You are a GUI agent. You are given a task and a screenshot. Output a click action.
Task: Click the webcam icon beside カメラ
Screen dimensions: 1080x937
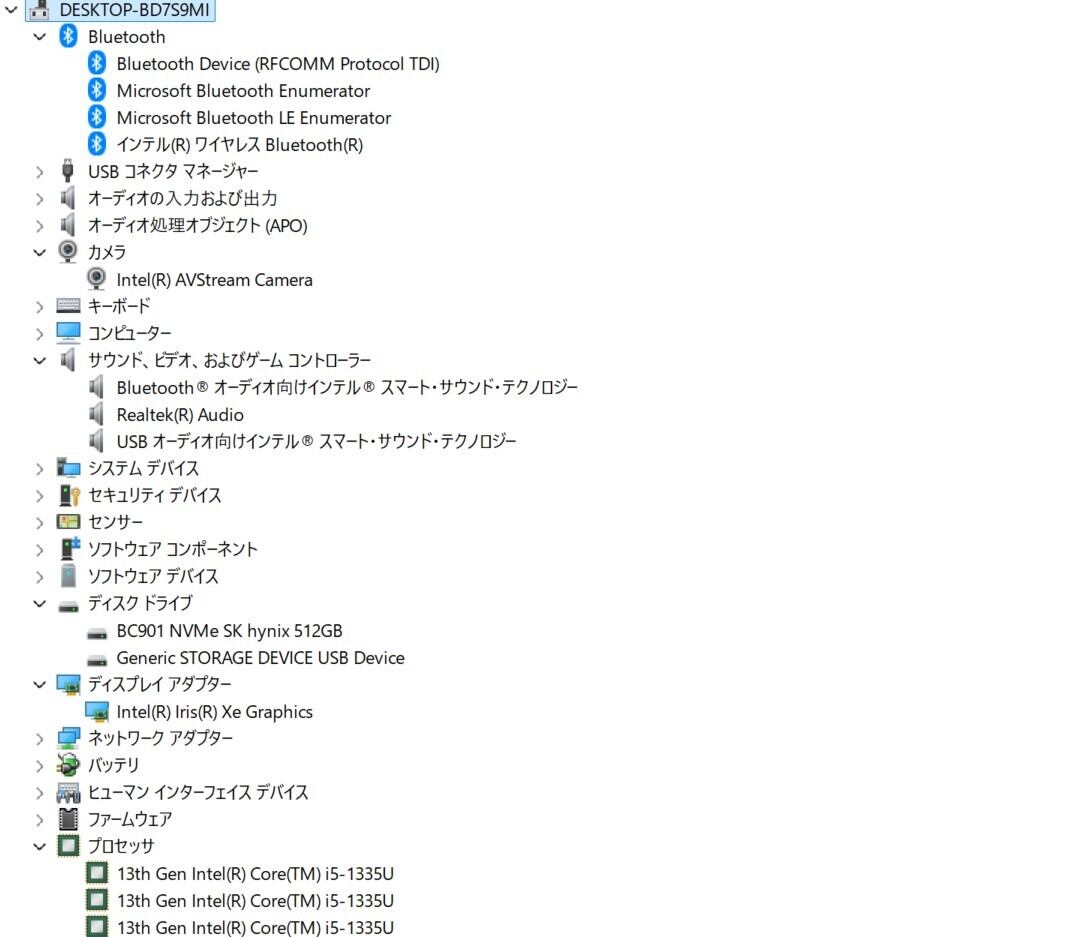pos(68,251)
